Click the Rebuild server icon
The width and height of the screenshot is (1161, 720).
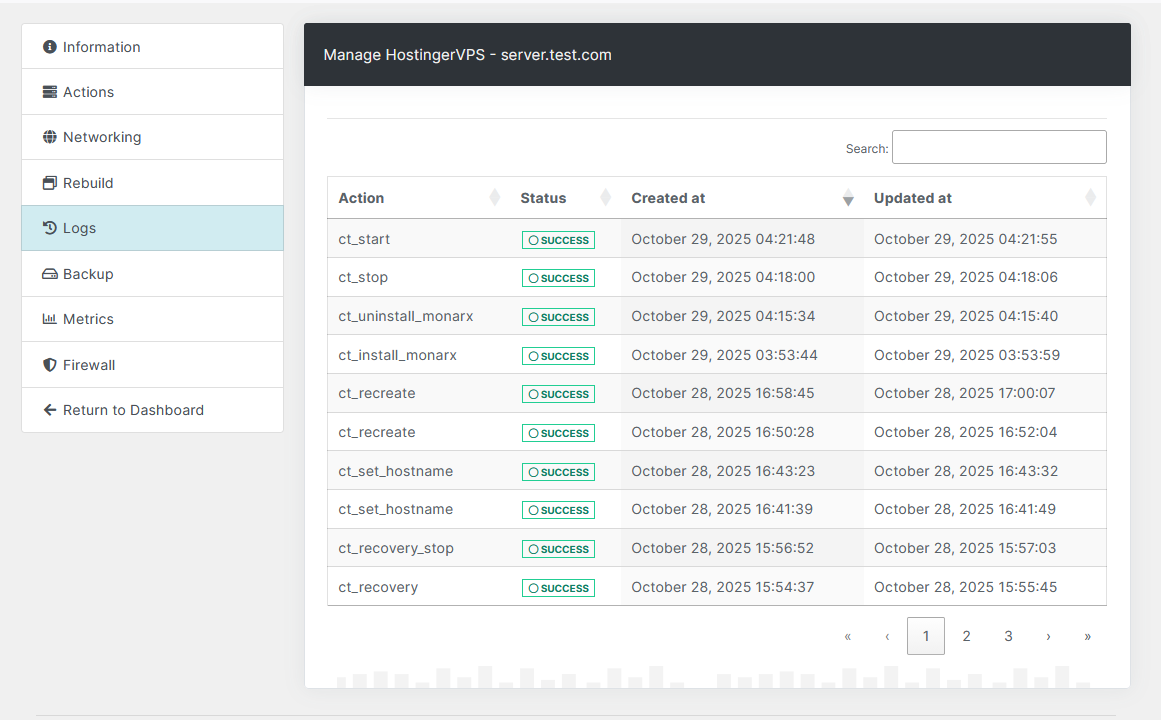pos(48,182)
